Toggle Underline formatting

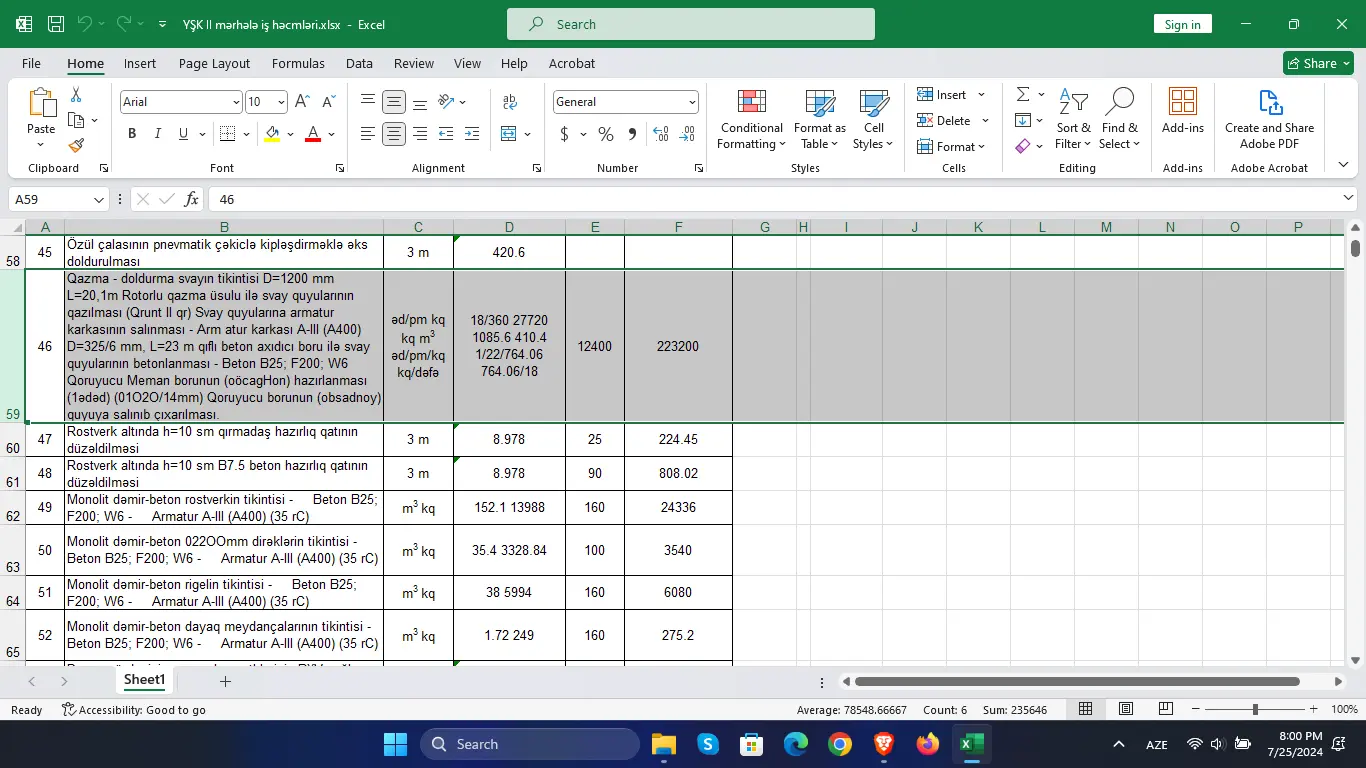click(183, 134)
